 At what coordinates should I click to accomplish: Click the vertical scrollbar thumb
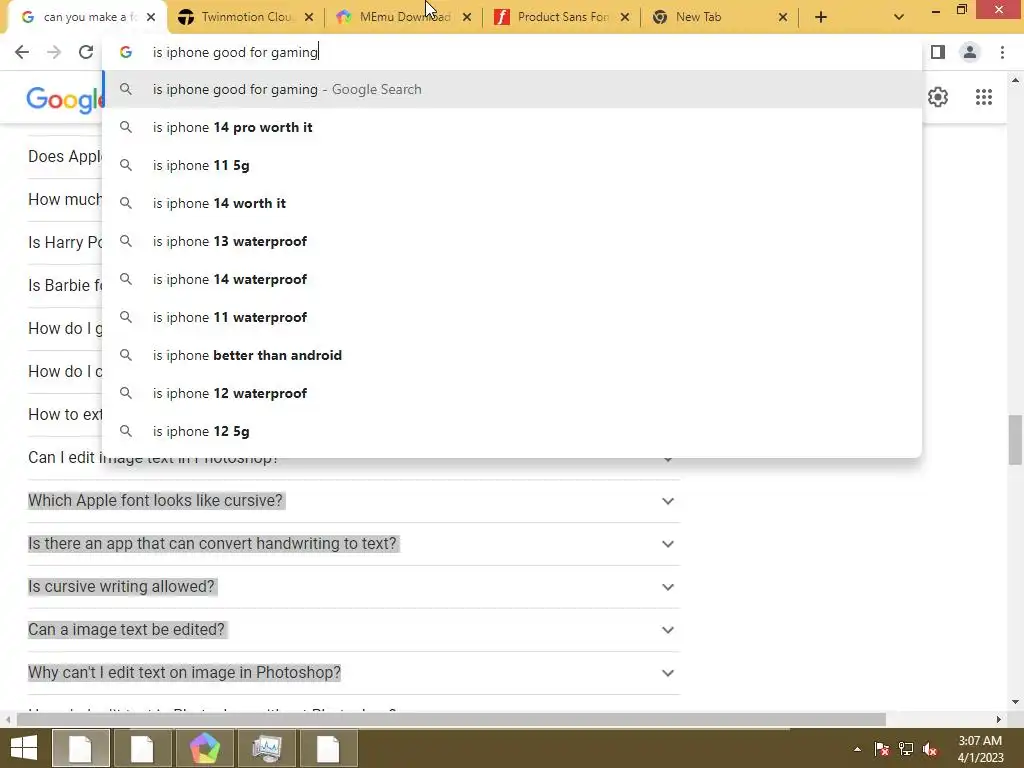click(x=1015, y=440)
